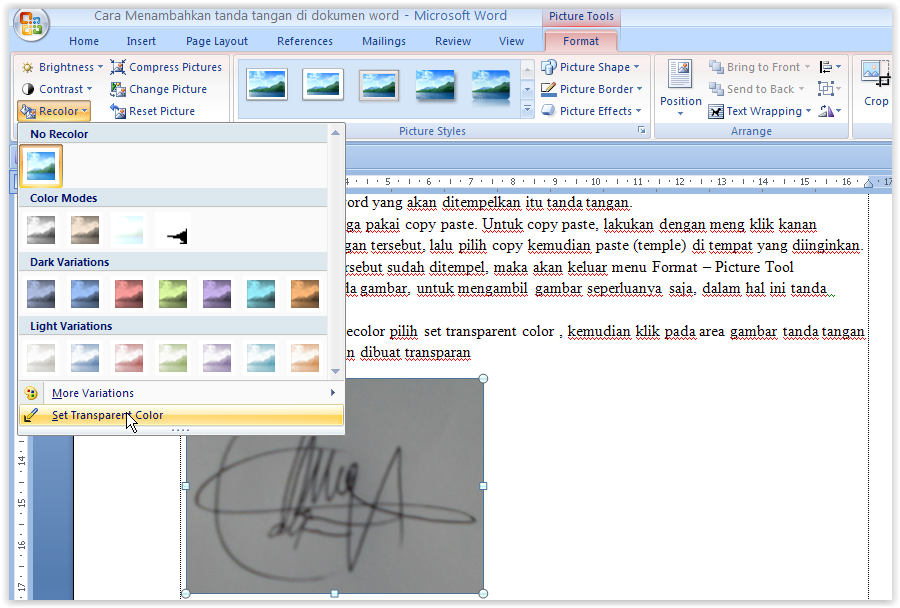This screenshot has width=900, height=608.
Task: Click Reset Picture
Action: point(153,111)
